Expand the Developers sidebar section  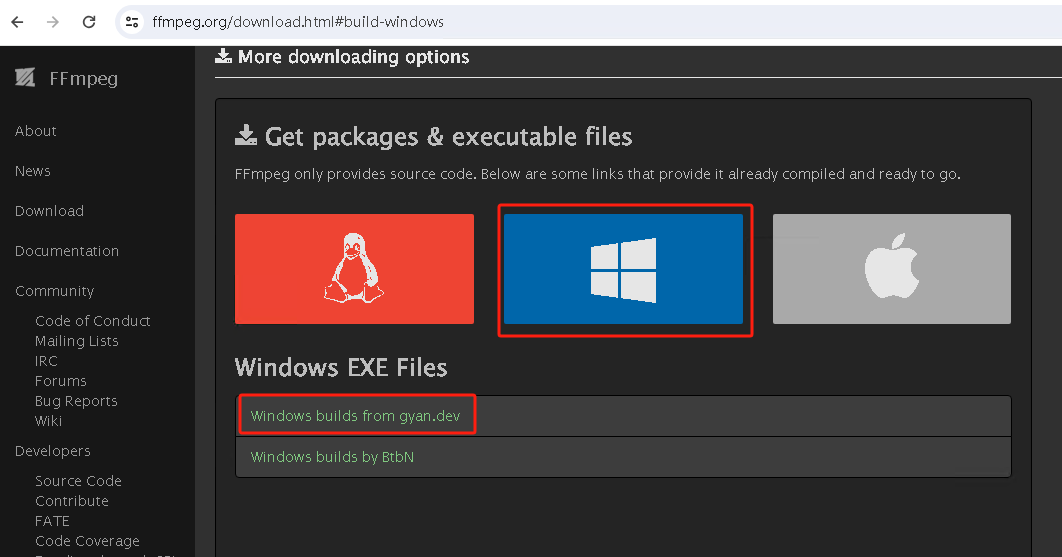[x=53, y=451]
